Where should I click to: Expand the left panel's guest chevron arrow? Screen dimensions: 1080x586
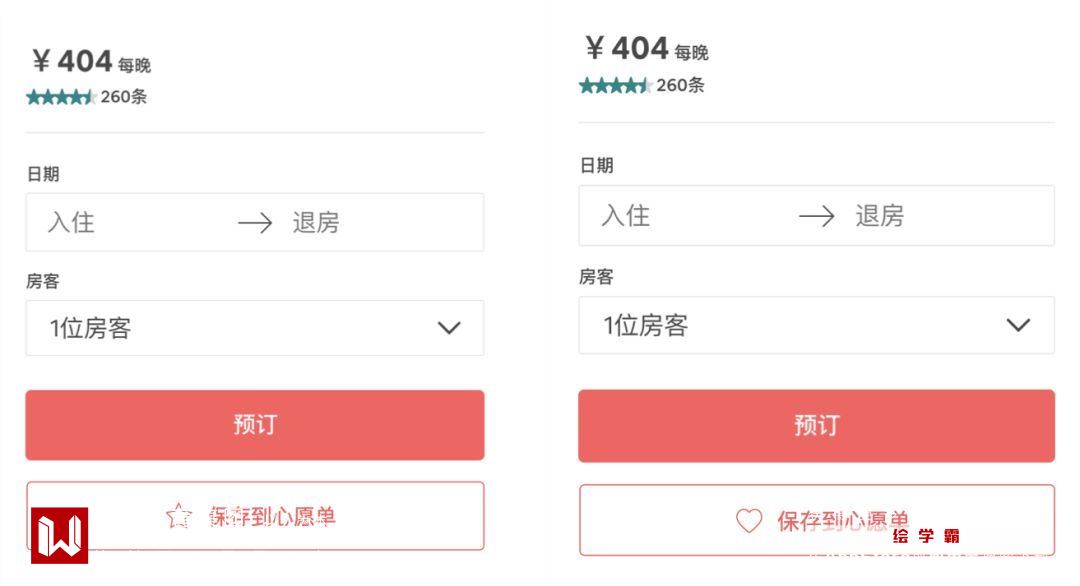coord(449,328)
